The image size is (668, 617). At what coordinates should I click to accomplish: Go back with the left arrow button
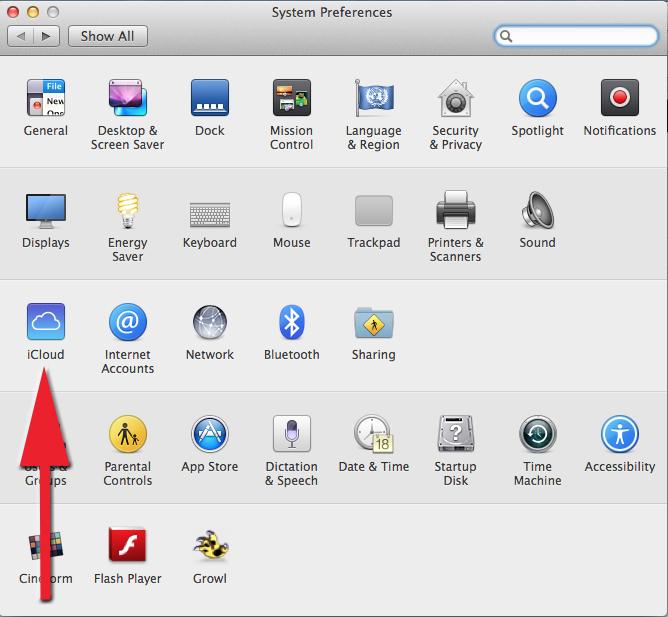[20, 36]
